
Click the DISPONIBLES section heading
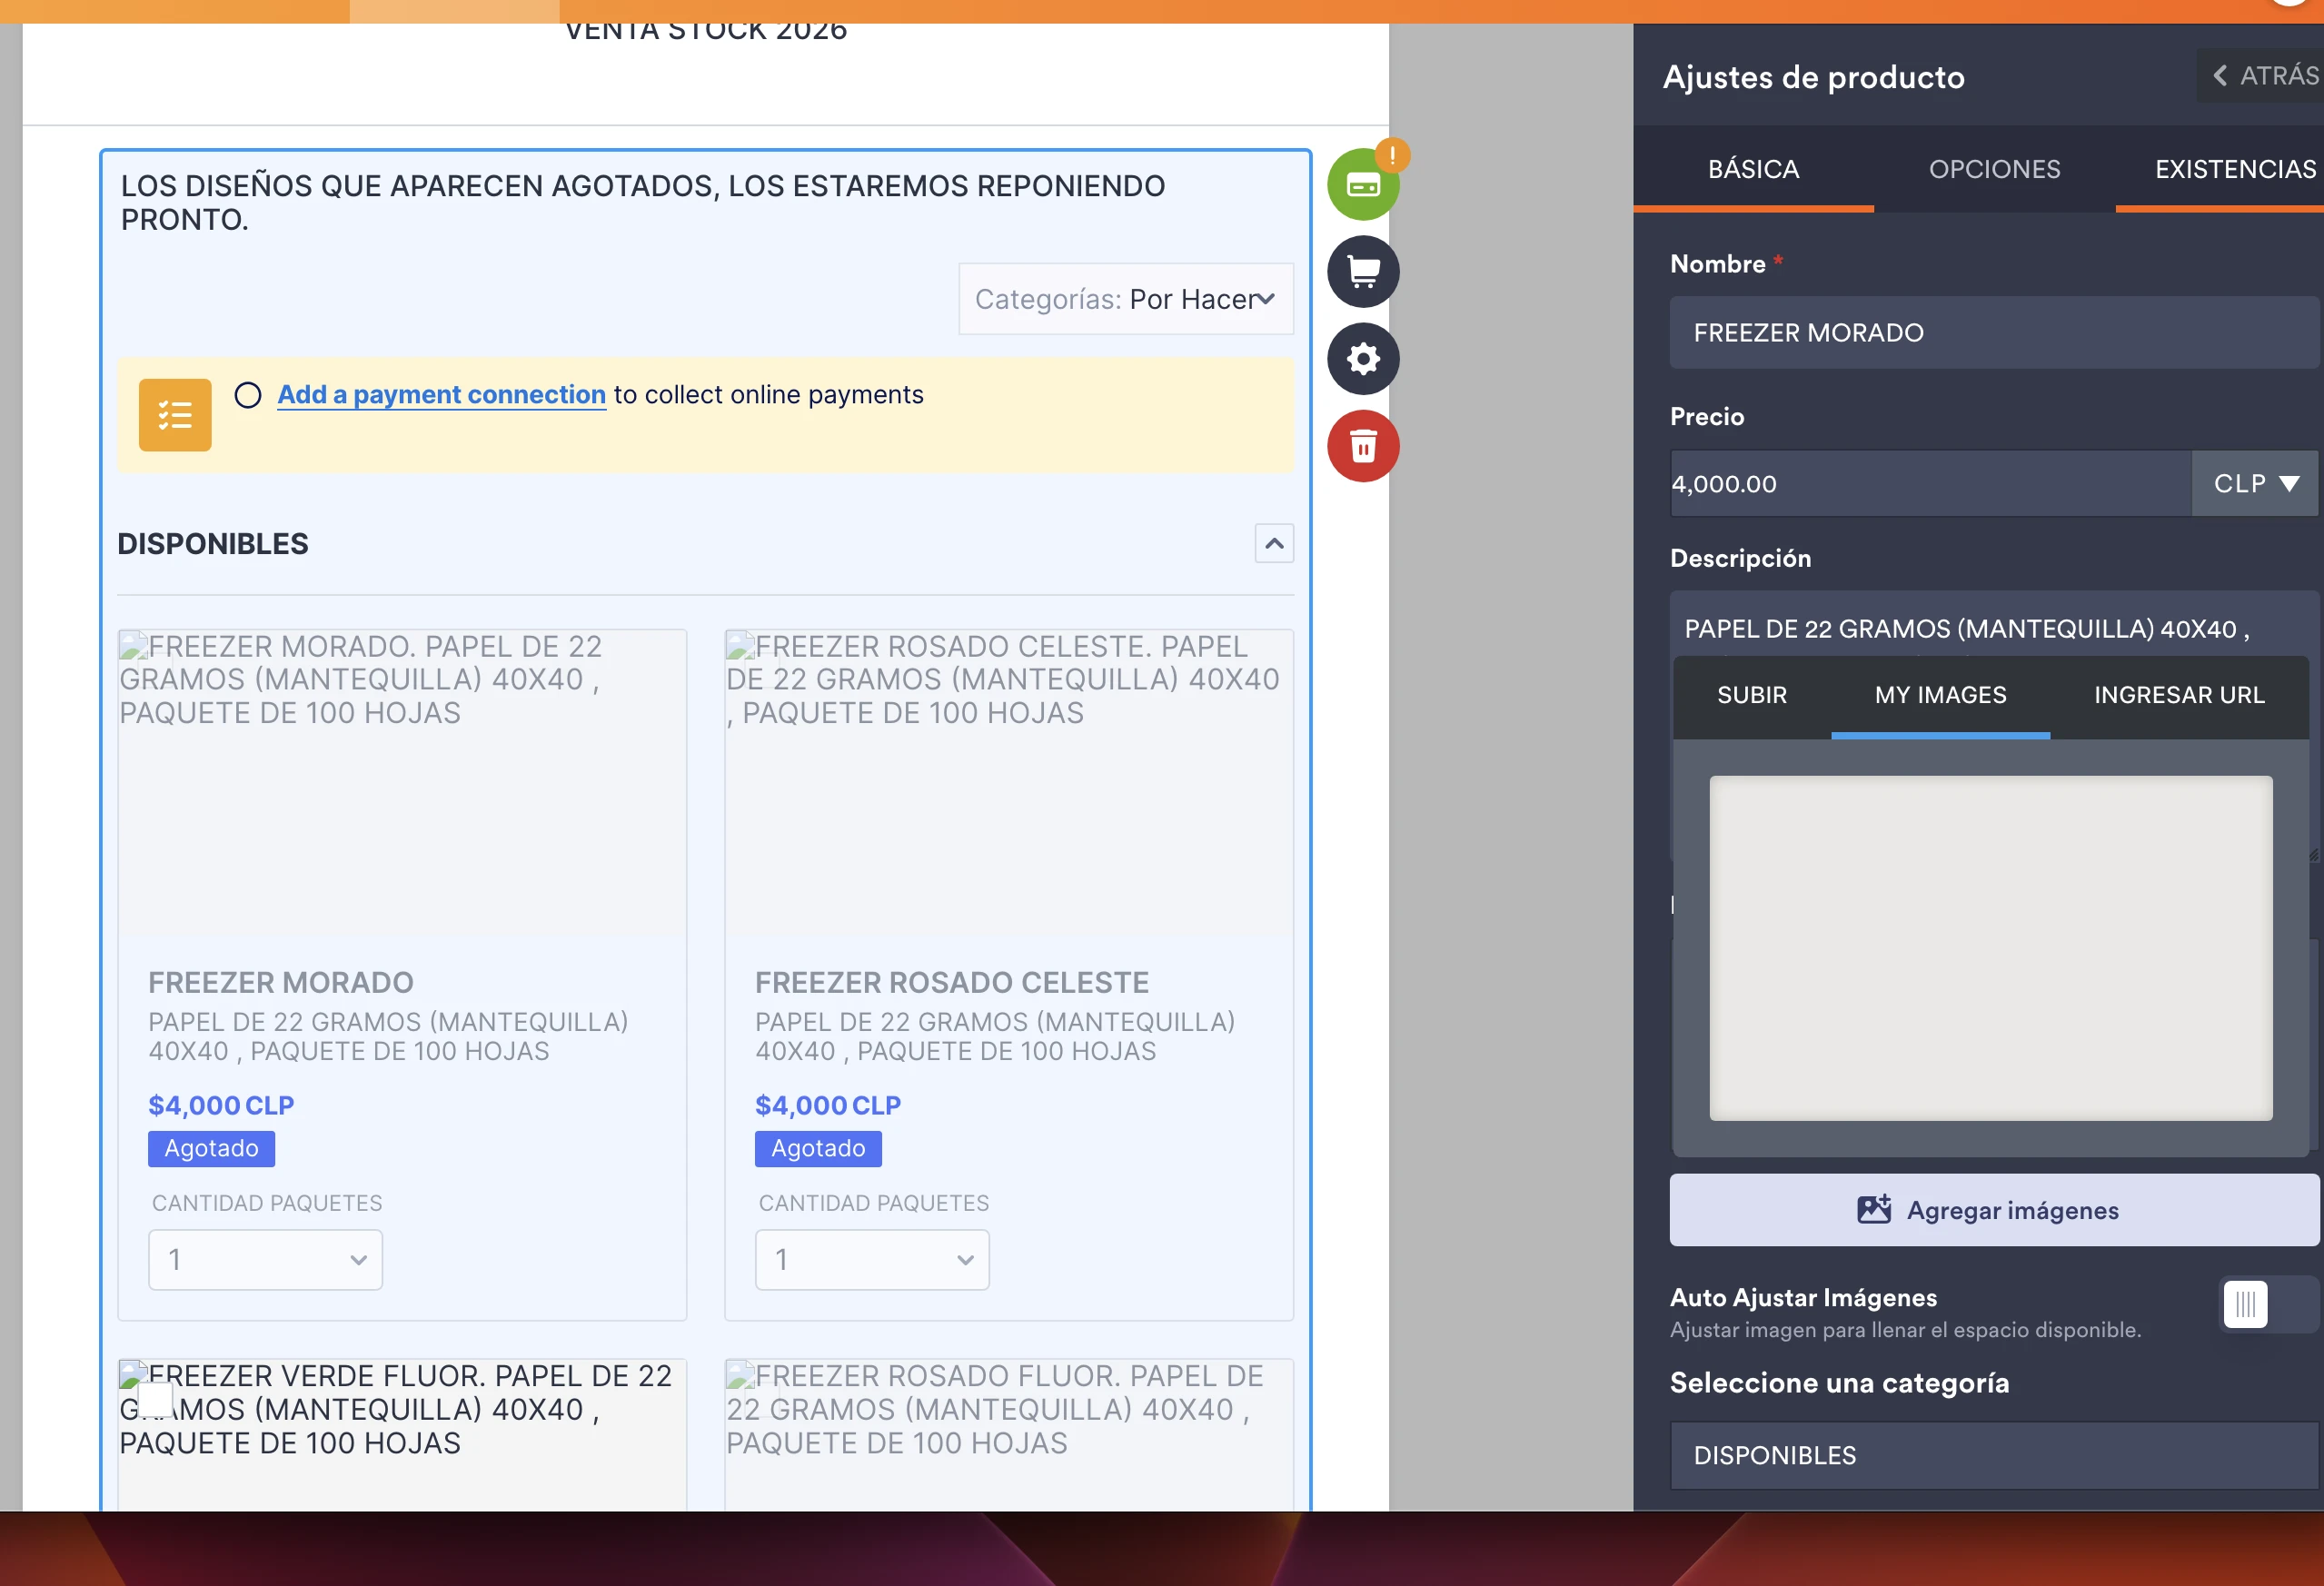[213, 544]
